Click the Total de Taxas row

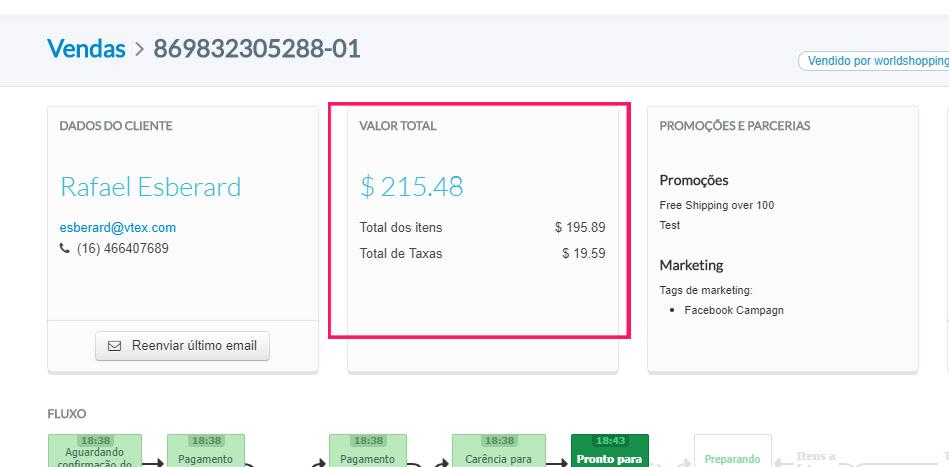click(482, 253)
